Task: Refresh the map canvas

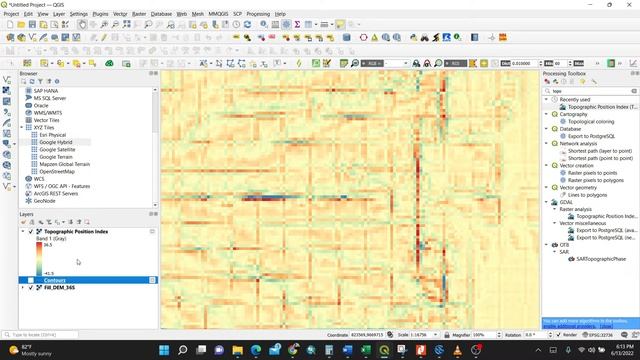Action: point(247,24)
